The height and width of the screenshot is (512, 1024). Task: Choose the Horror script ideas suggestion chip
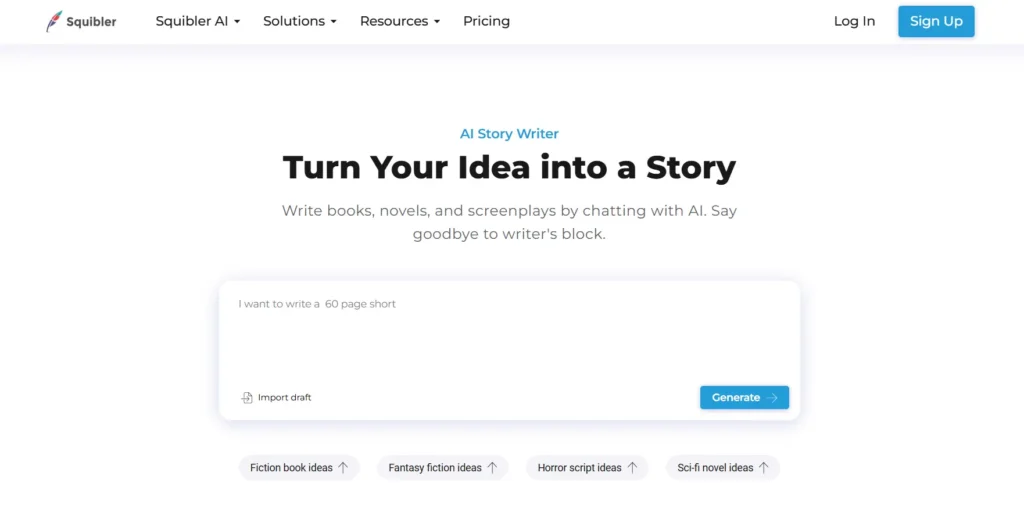coord(579,467)
